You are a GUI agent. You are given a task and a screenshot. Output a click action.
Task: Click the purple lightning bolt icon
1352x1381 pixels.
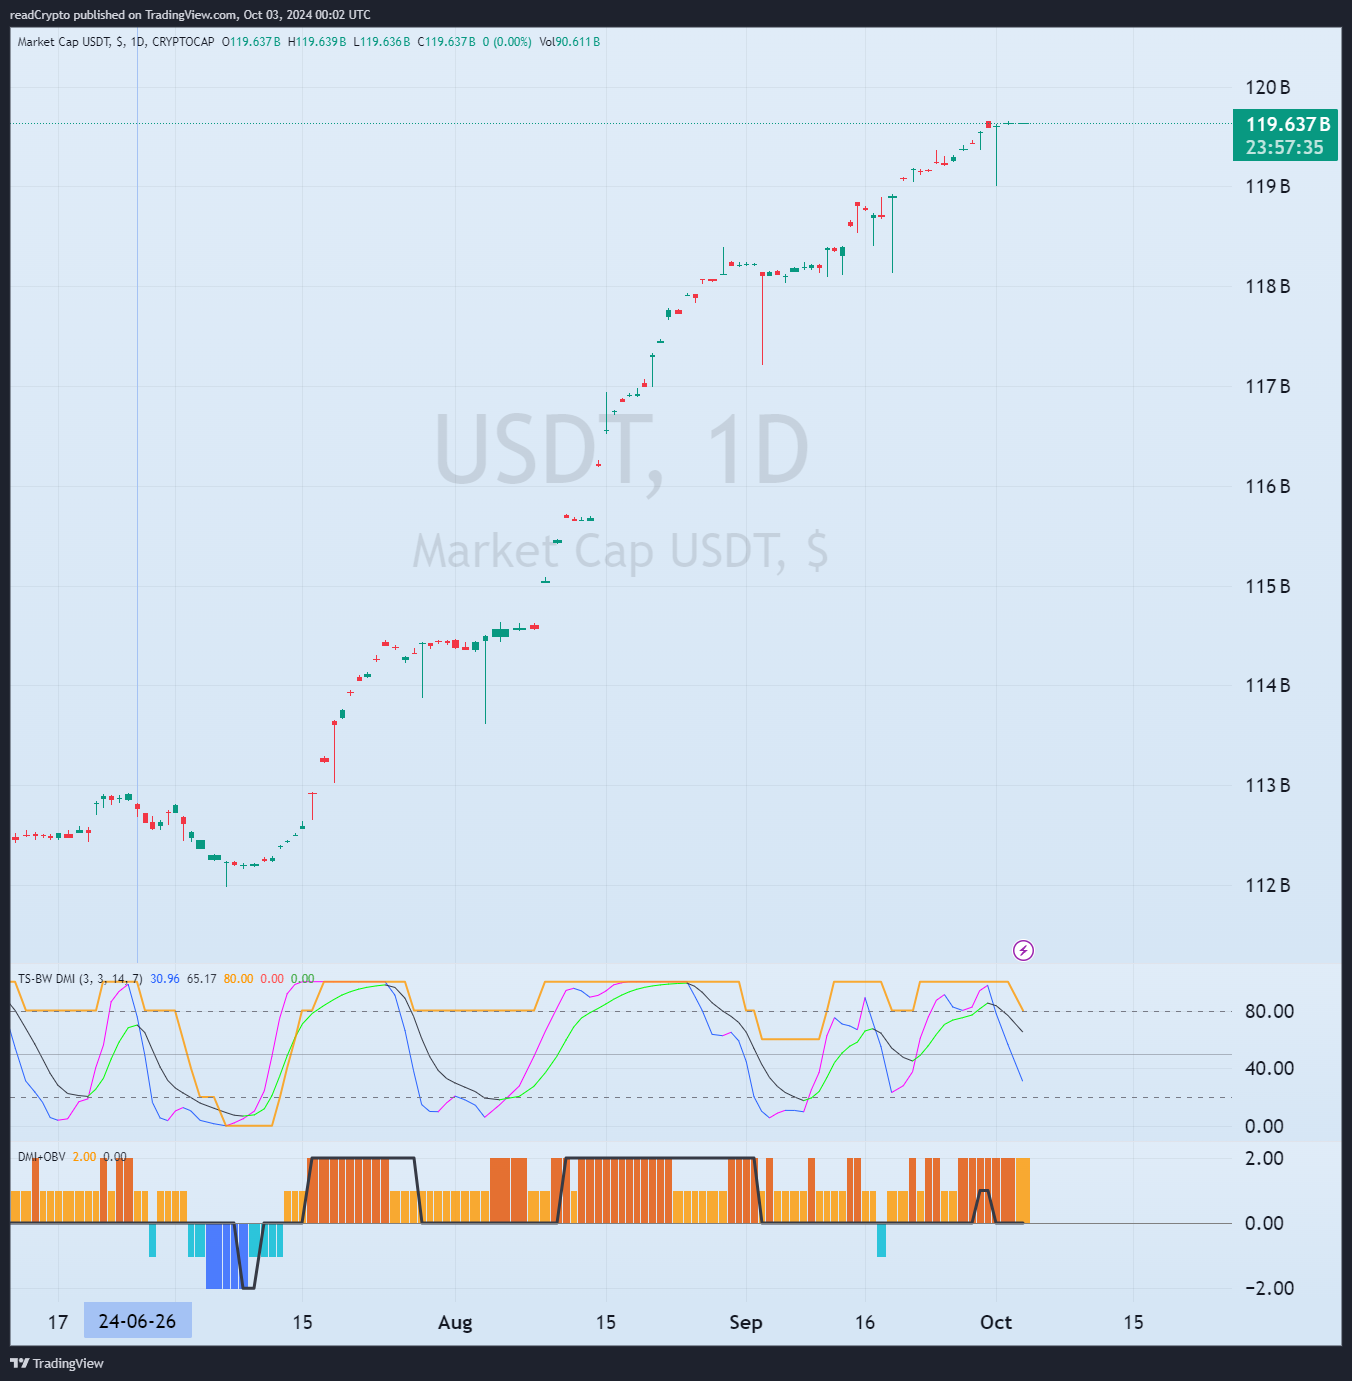point(1023,950)
